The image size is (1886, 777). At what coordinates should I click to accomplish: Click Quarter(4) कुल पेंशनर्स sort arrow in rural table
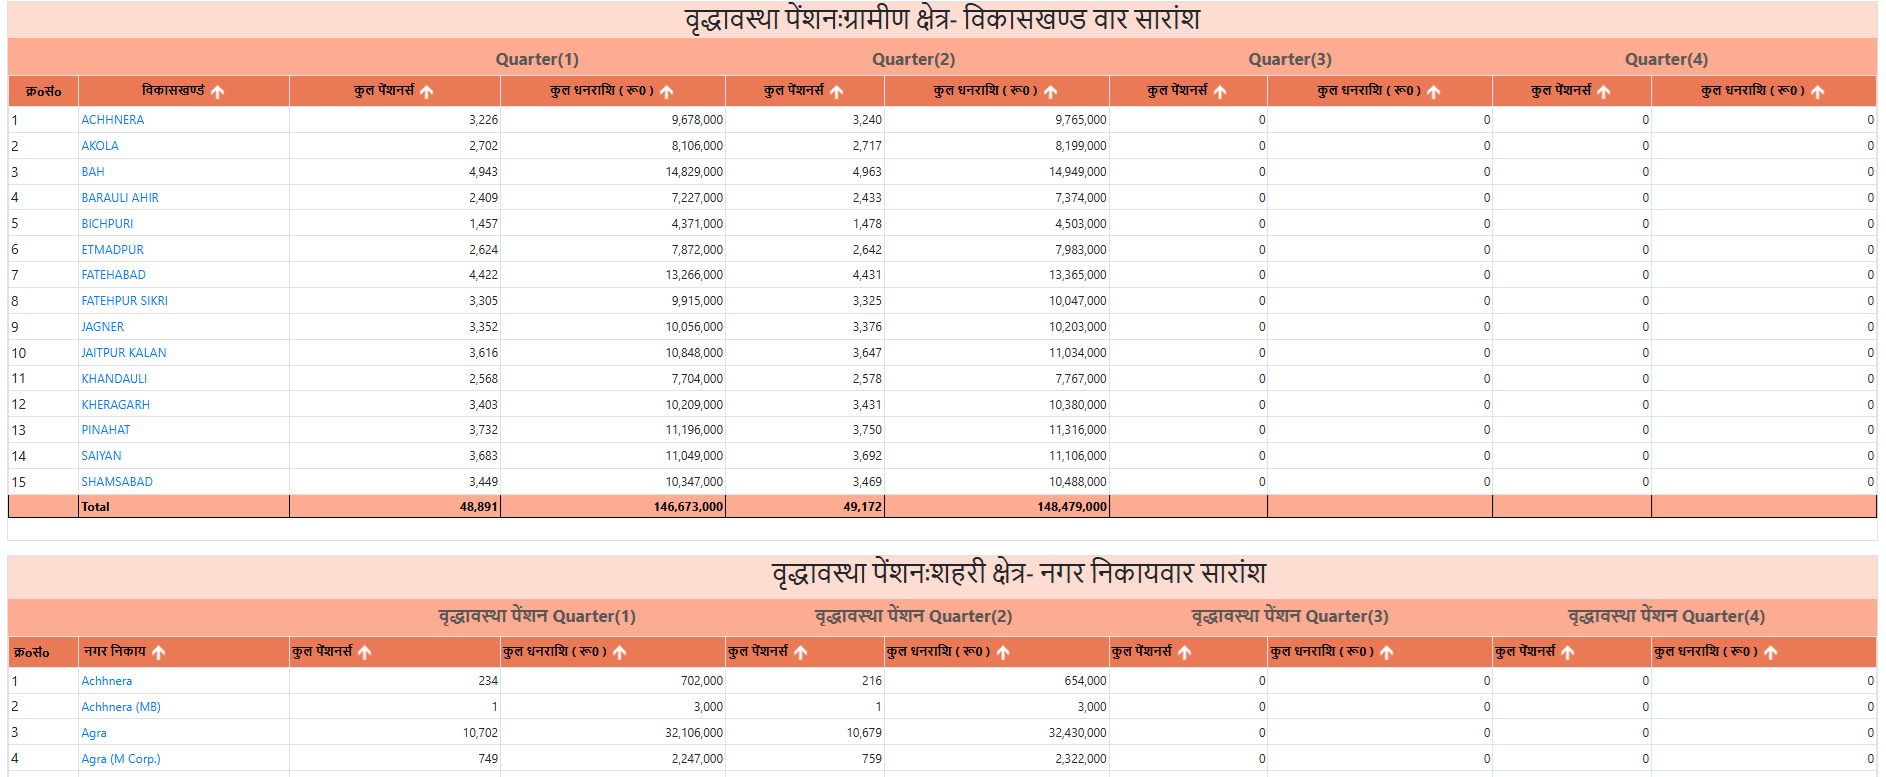tap(1604, 92)
